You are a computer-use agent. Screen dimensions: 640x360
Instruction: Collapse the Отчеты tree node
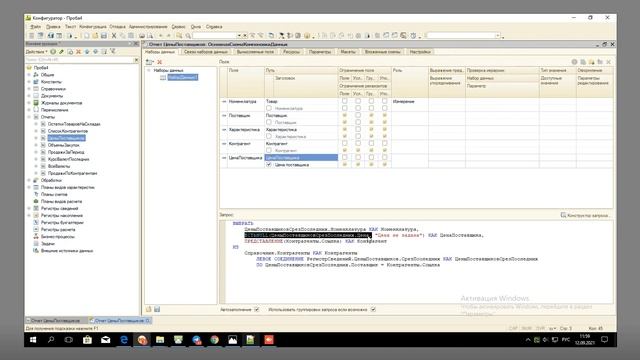[x=29, y=117]
